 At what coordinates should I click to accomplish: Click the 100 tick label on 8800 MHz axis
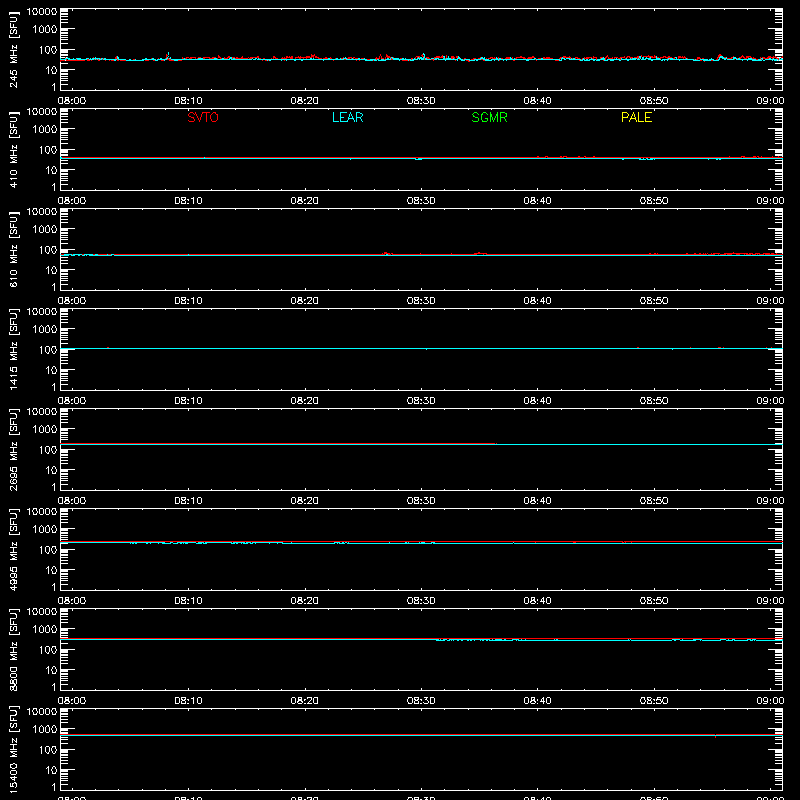pyautogui.click(x=48, y=650)
